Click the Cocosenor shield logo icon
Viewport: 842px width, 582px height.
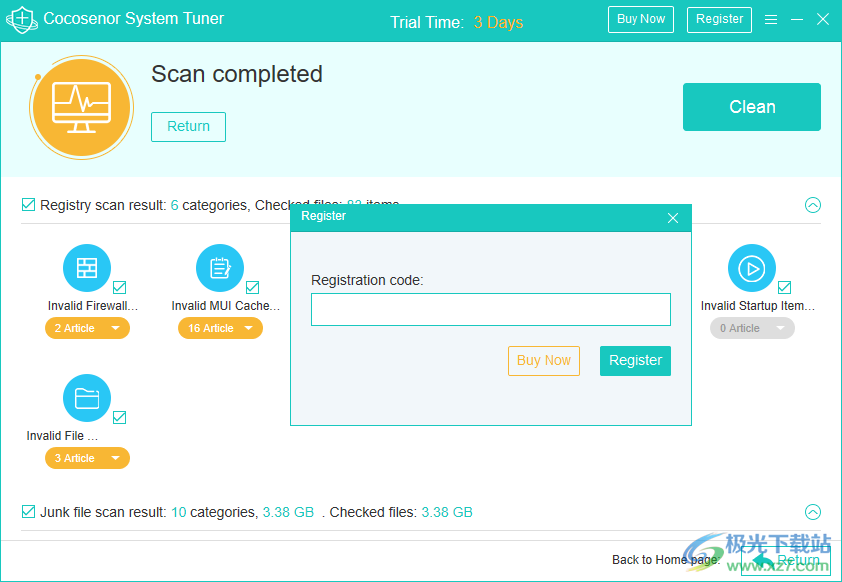point(22,19)
